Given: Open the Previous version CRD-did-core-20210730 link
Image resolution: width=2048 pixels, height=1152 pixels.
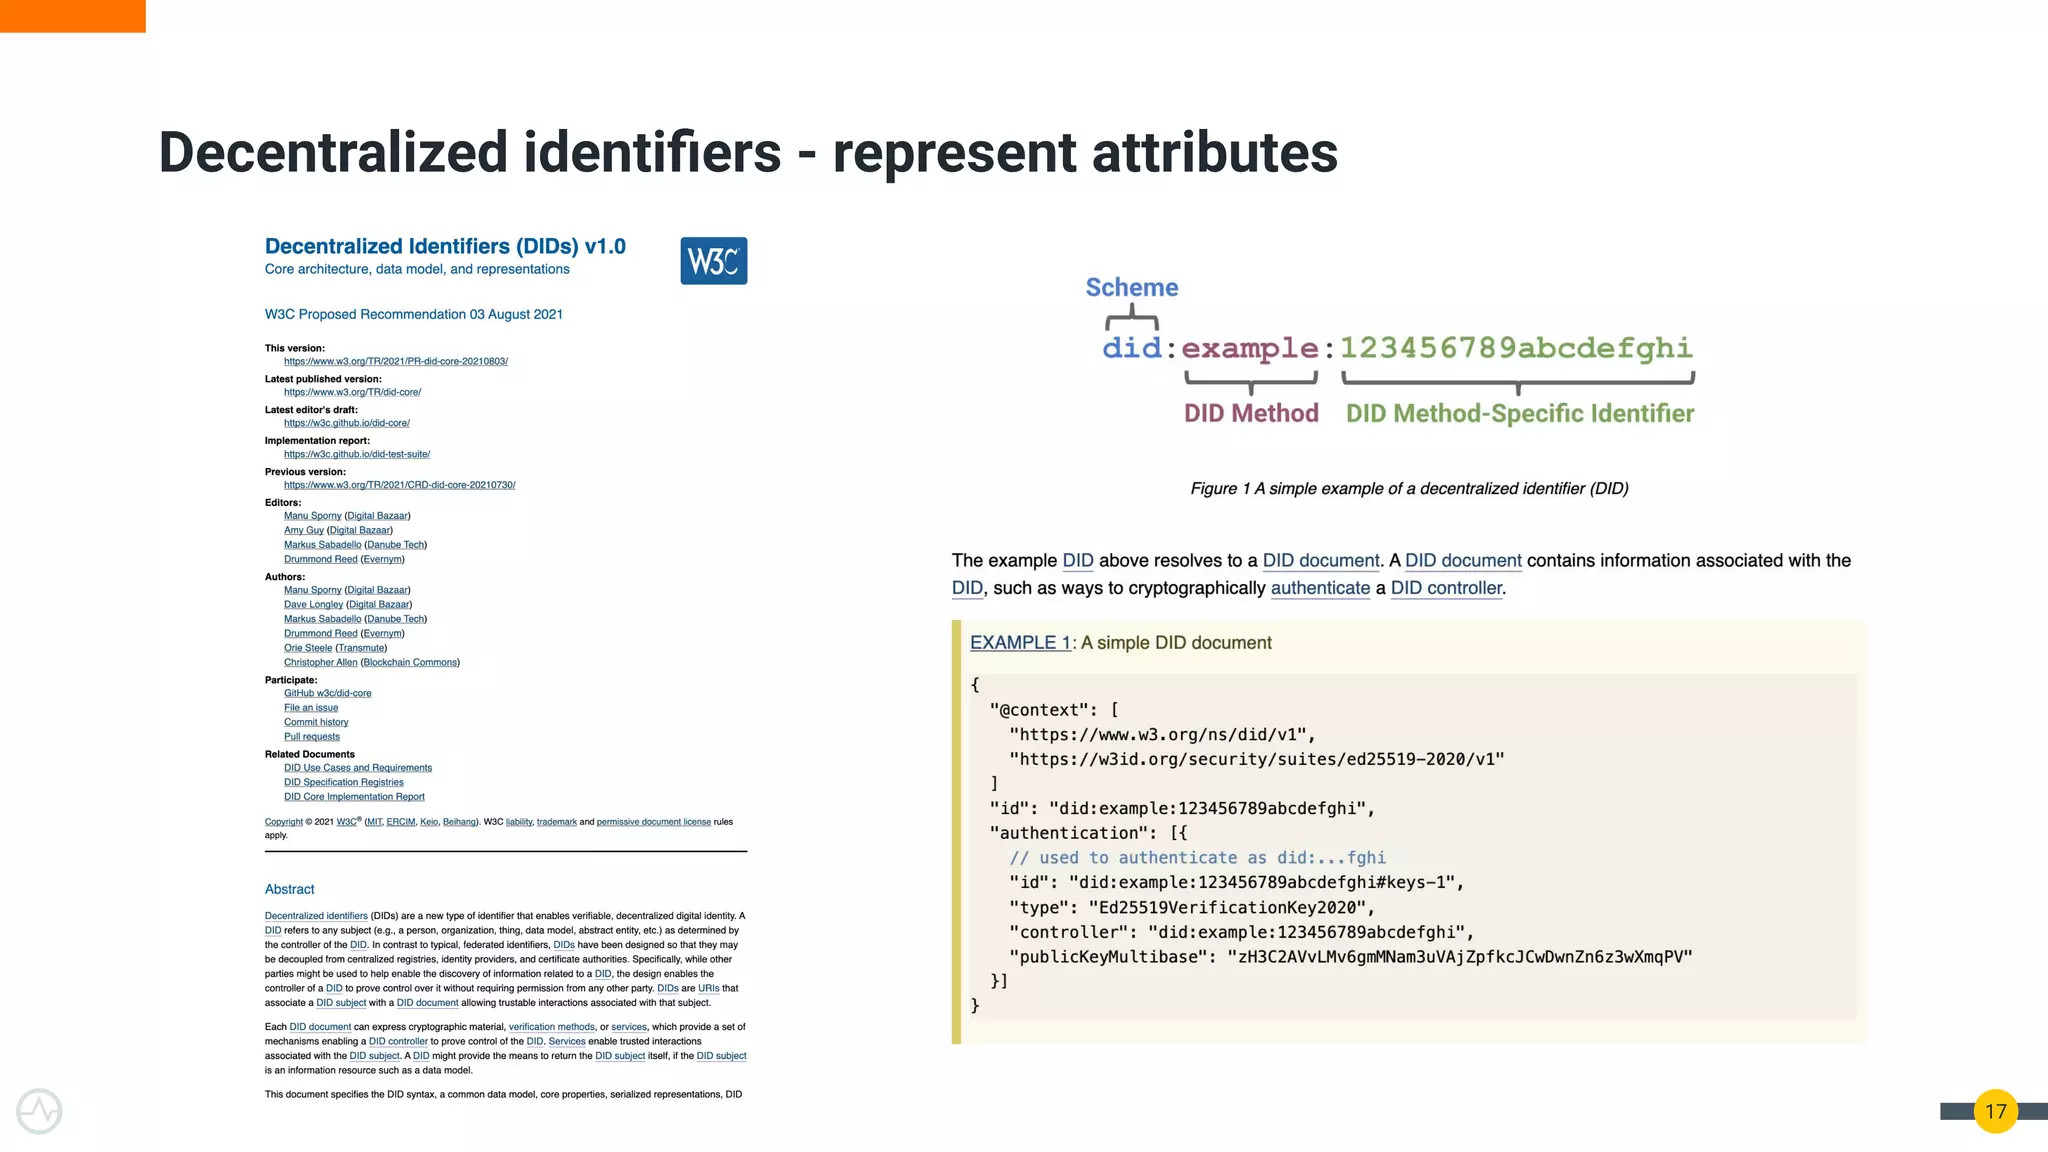Looking at the screenshot, I should (x=400, y=485).
